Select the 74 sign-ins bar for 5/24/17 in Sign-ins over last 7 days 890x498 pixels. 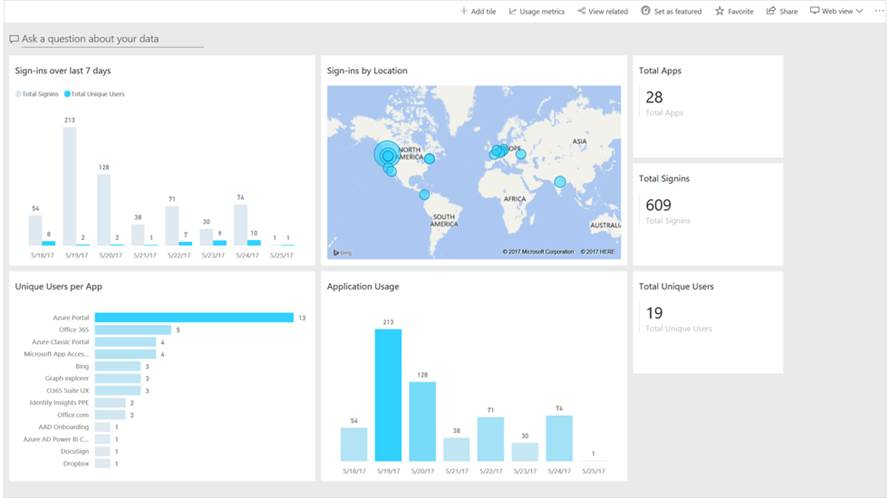click(x=241, y=225)
